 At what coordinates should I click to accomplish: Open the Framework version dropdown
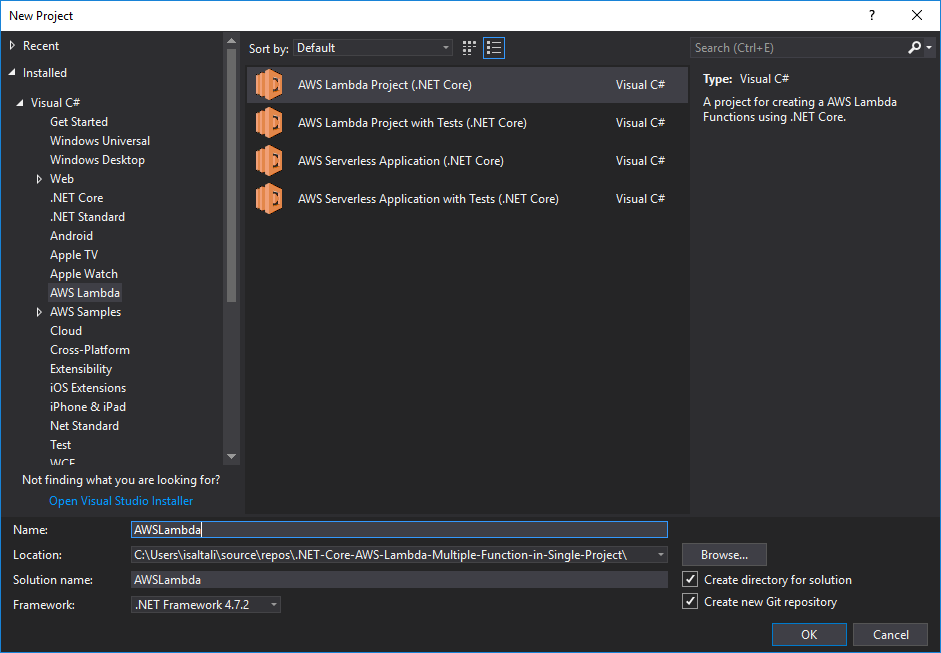tap(272, 604)
